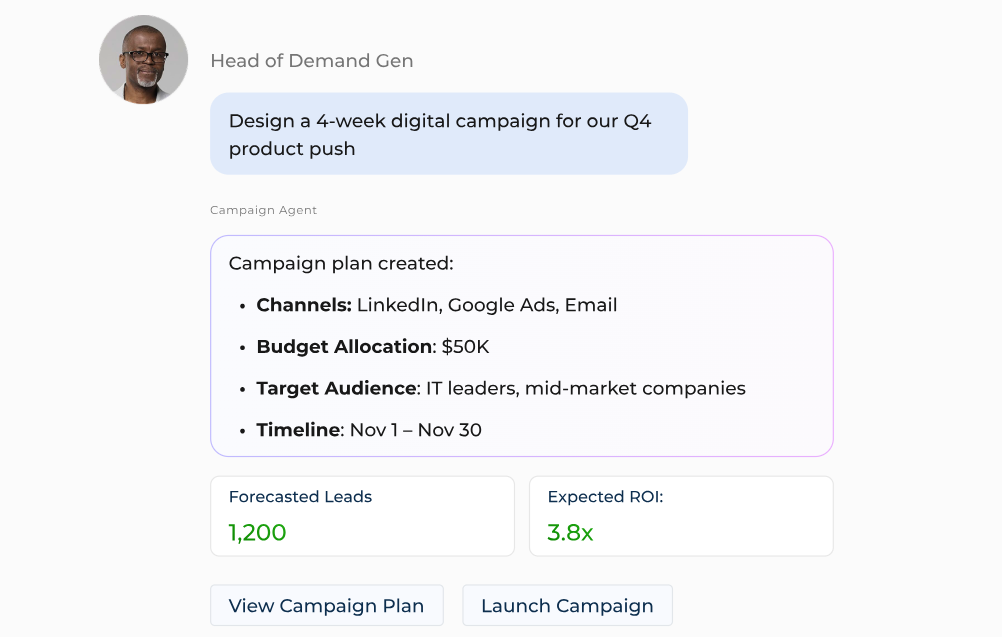Click "Email" in the channels list
This screenshot has height=637, width=1002.
591,305
